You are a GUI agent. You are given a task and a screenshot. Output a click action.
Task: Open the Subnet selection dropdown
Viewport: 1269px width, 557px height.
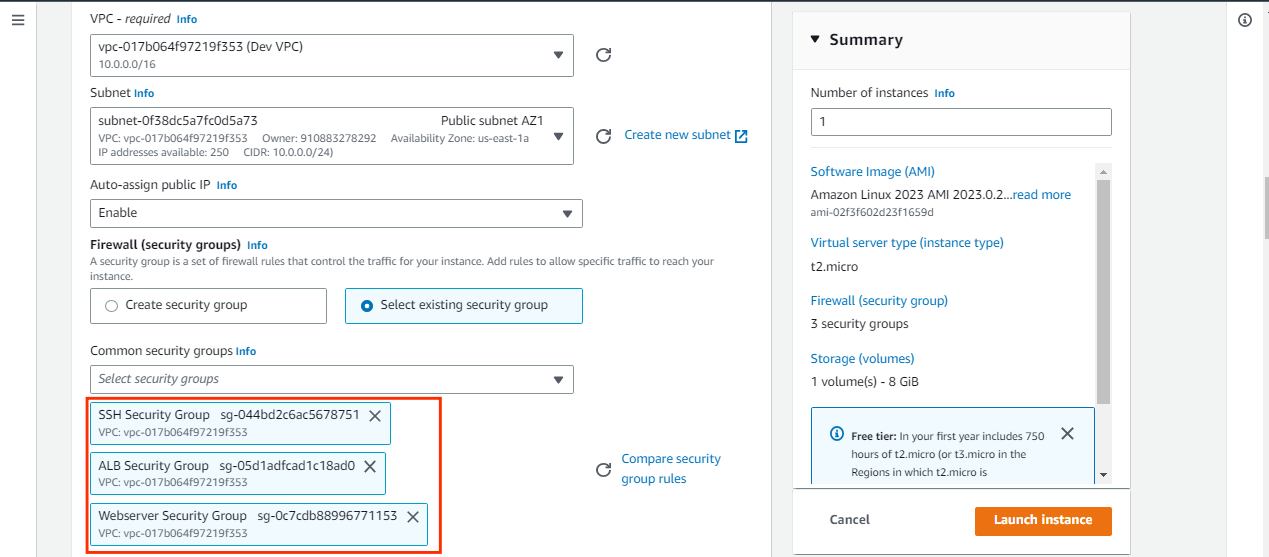pyautogui.click(x=332, y=136)
